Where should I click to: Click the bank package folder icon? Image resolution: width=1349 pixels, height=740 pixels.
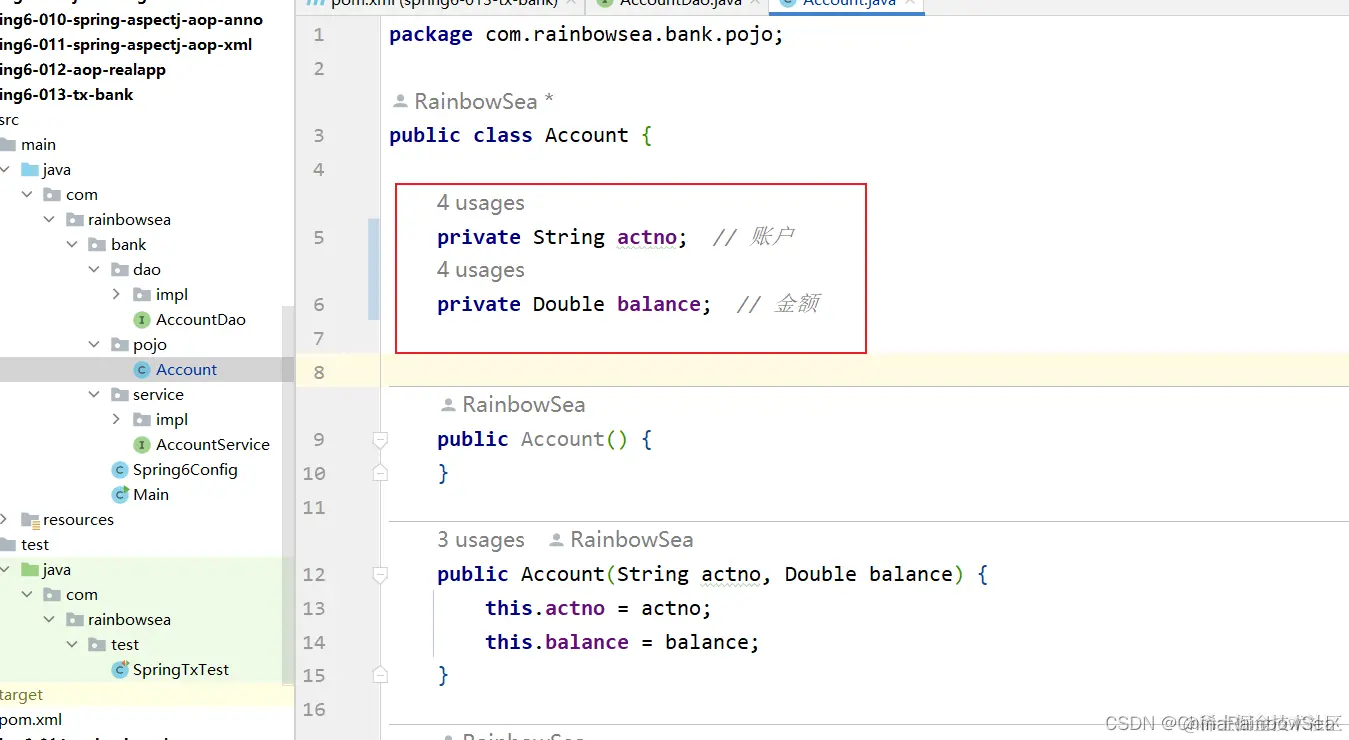97,245
